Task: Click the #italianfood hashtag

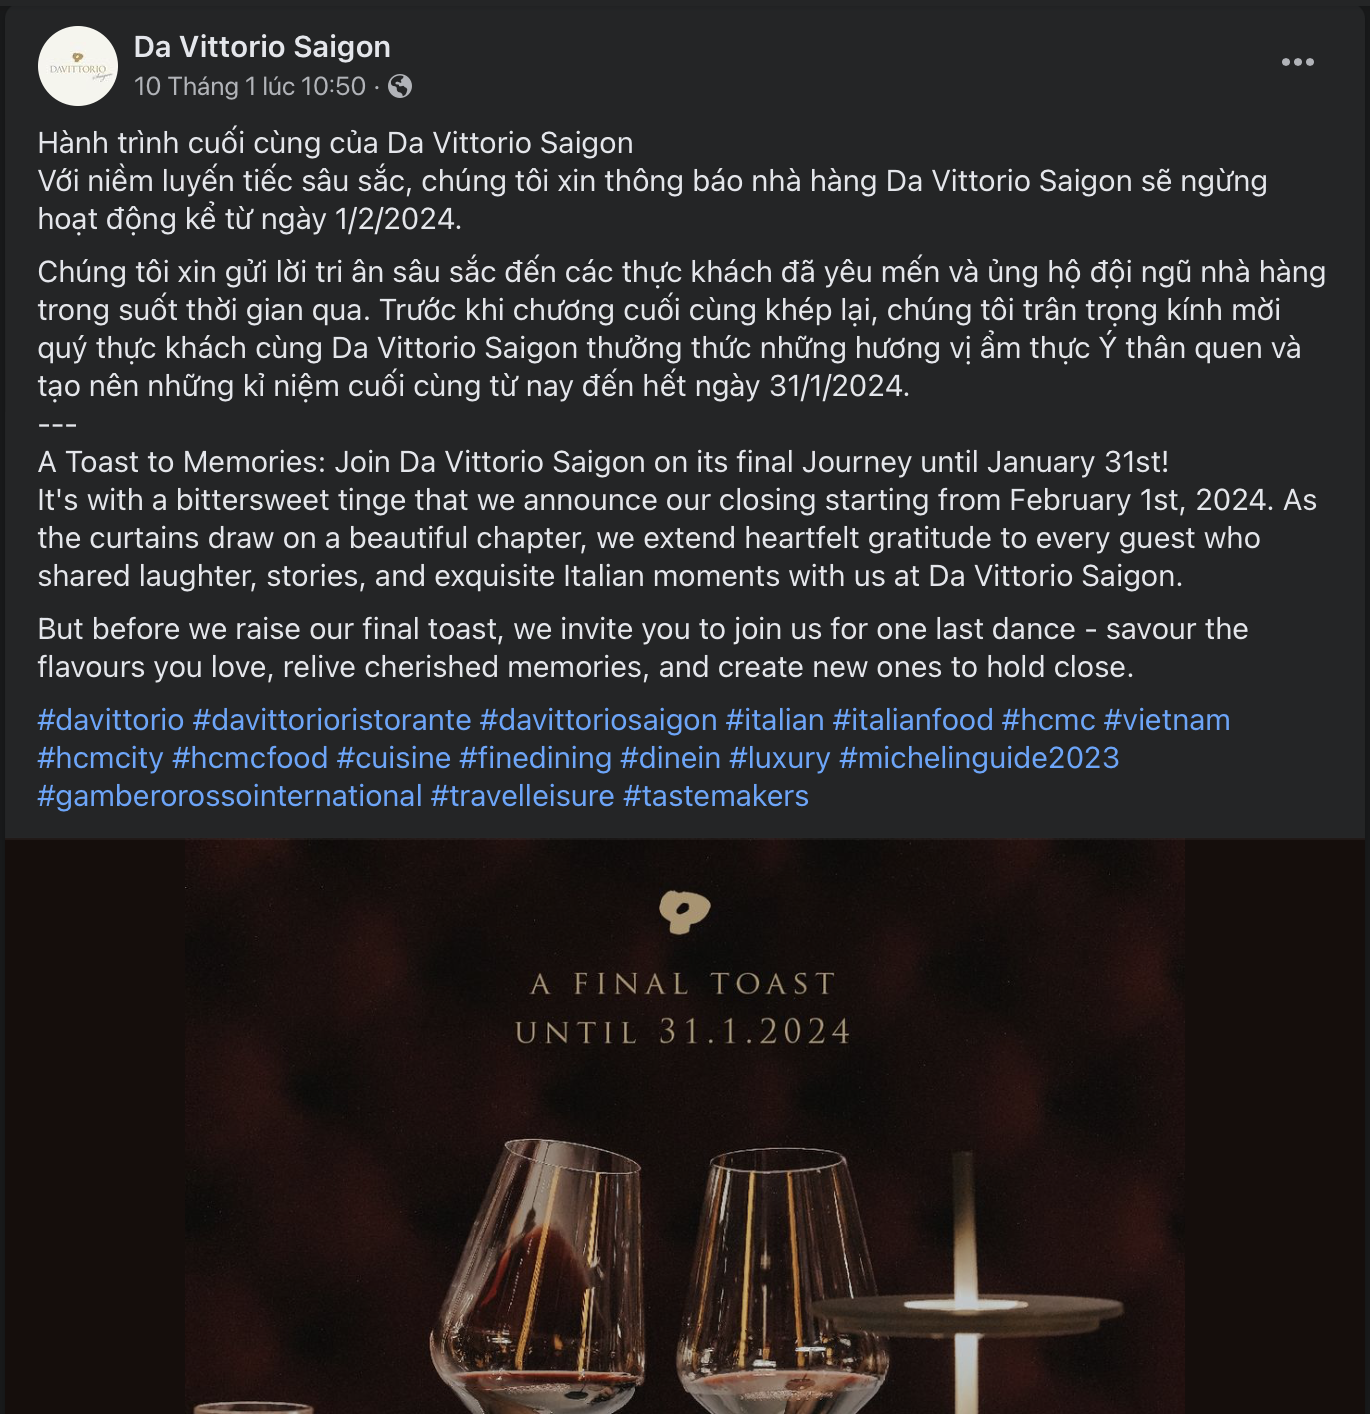Action: (913, 720)
